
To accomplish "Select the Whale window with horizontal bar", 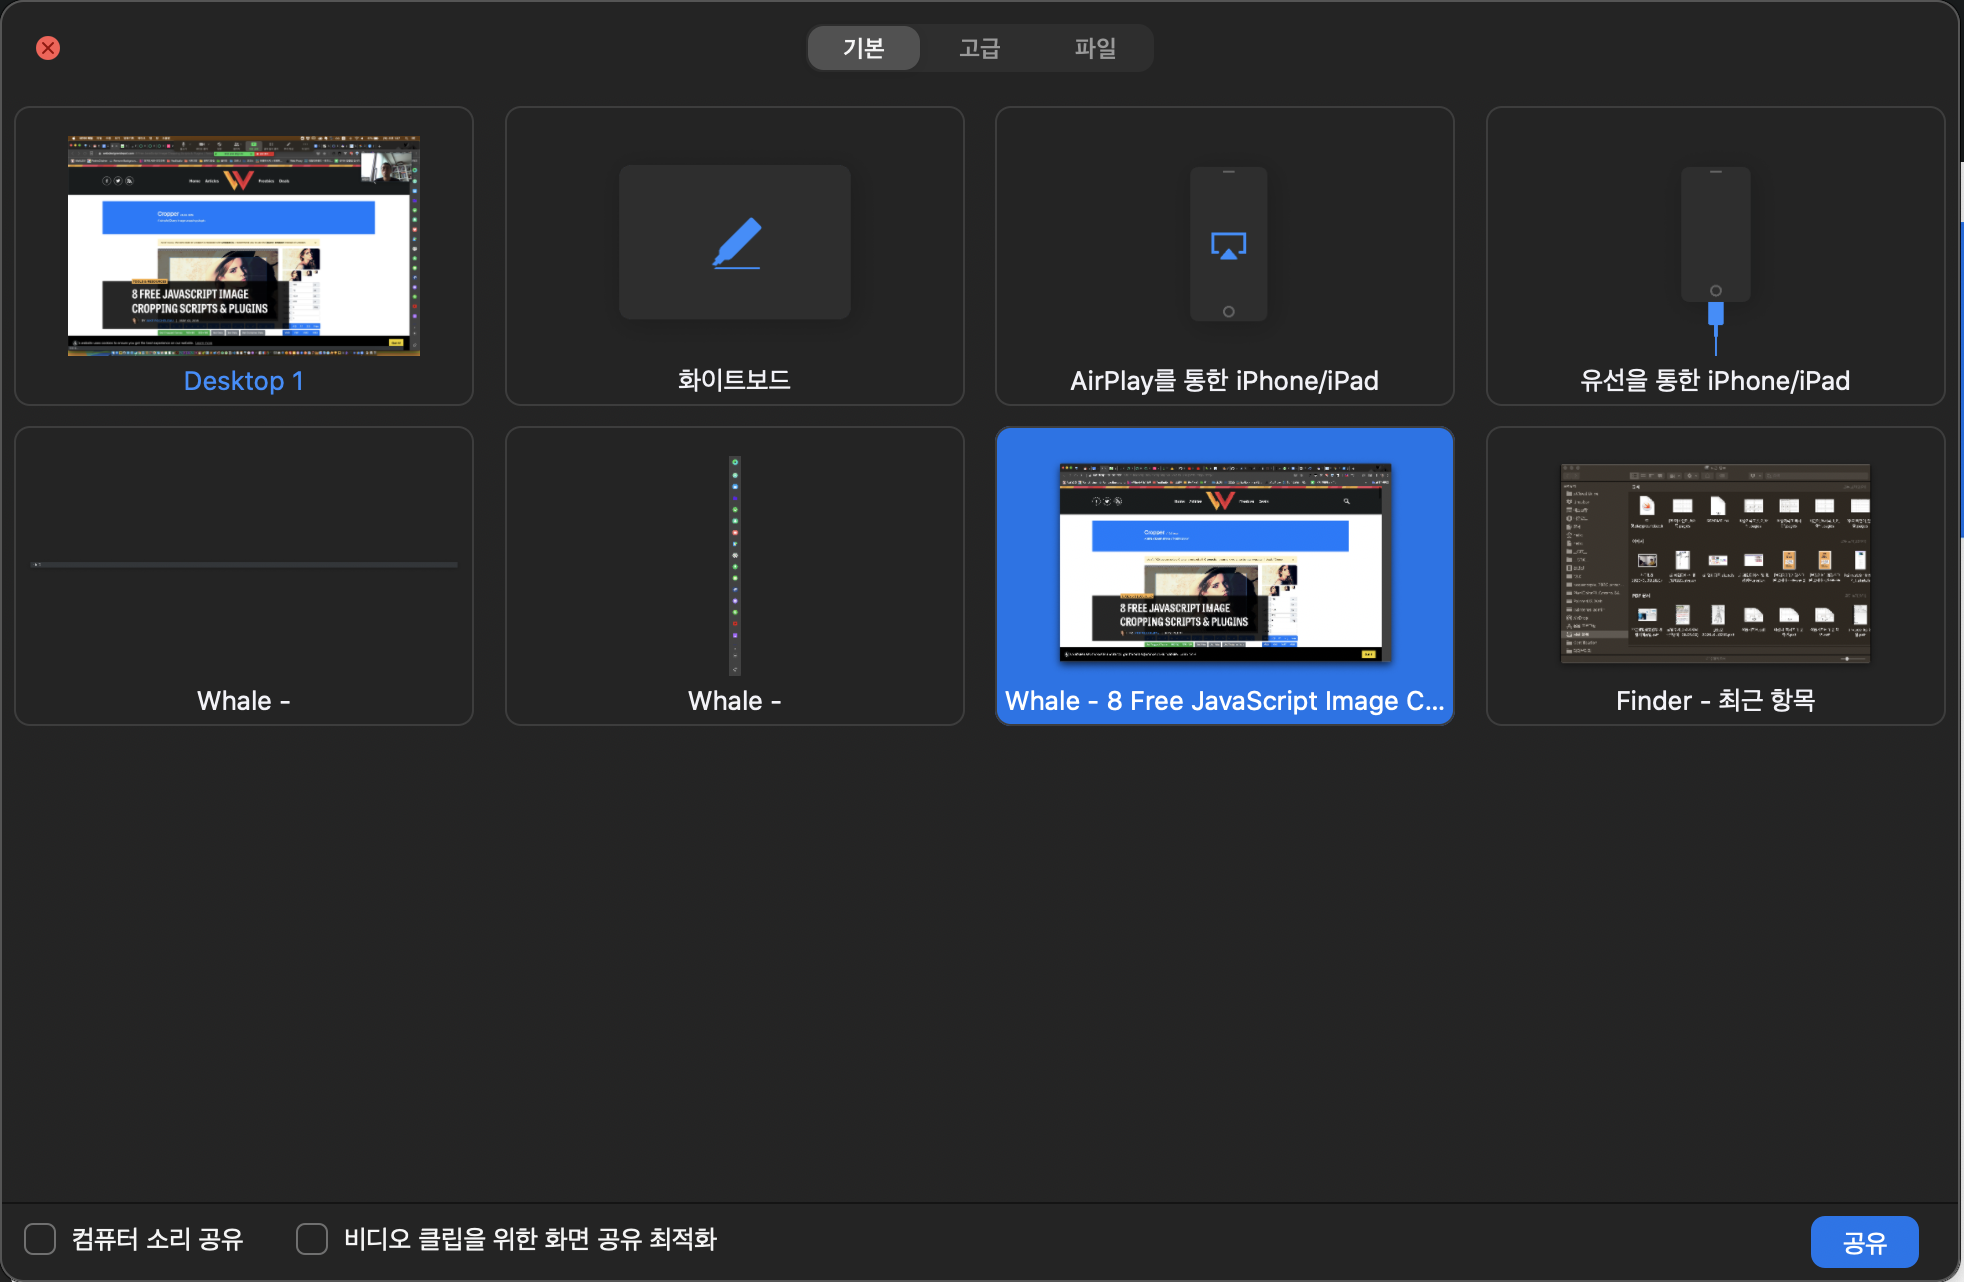I will 244,565.
